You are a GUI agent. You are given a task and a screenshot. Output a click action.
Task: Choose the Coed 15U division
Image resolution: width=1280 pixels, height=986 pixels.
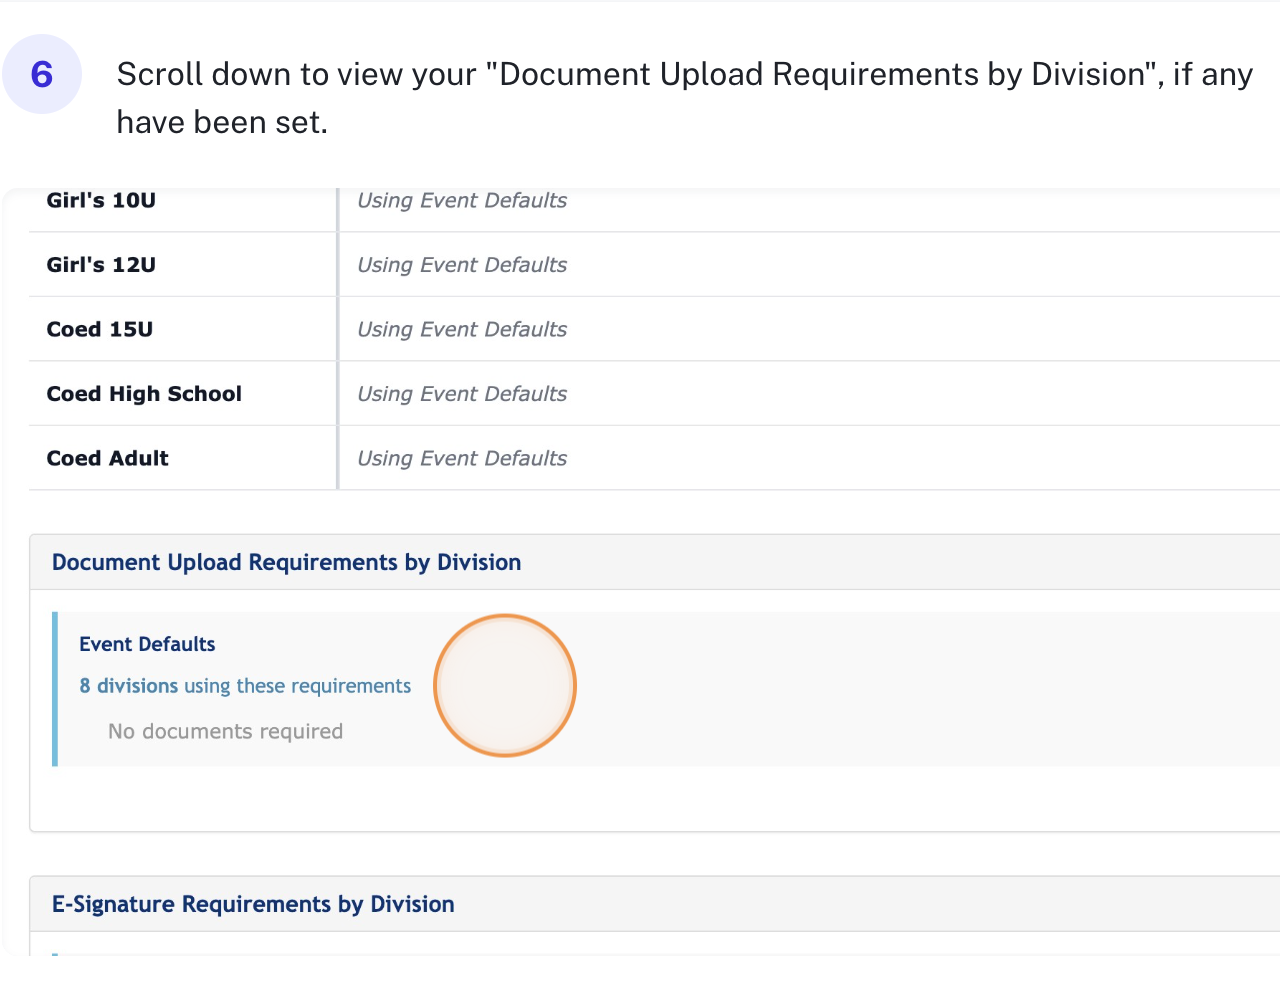click(x=99, y=329)
